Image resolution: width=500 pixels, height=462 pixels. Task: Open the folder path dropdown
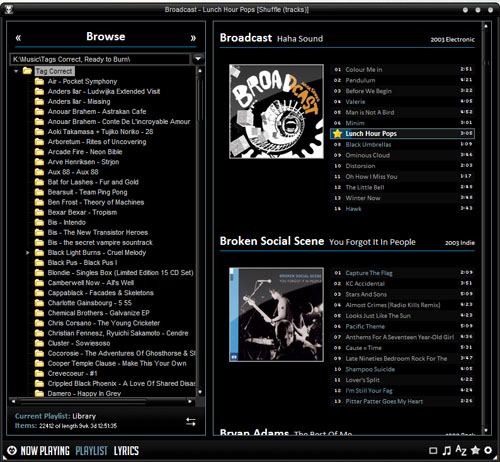point(198,59)
